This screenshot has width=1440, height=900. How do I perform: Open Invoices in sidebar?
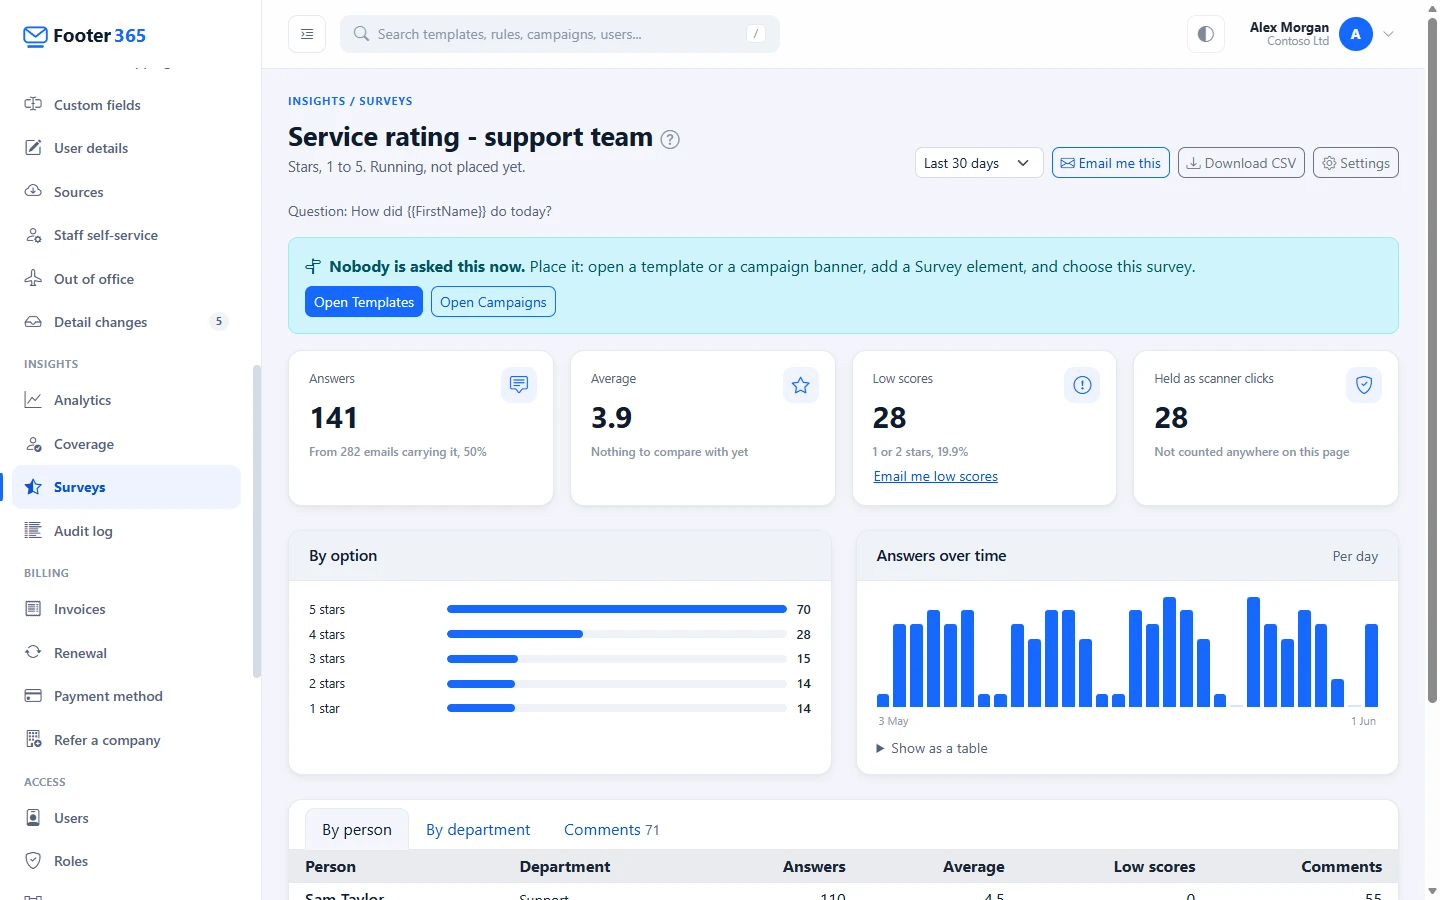tap(126, 609)
